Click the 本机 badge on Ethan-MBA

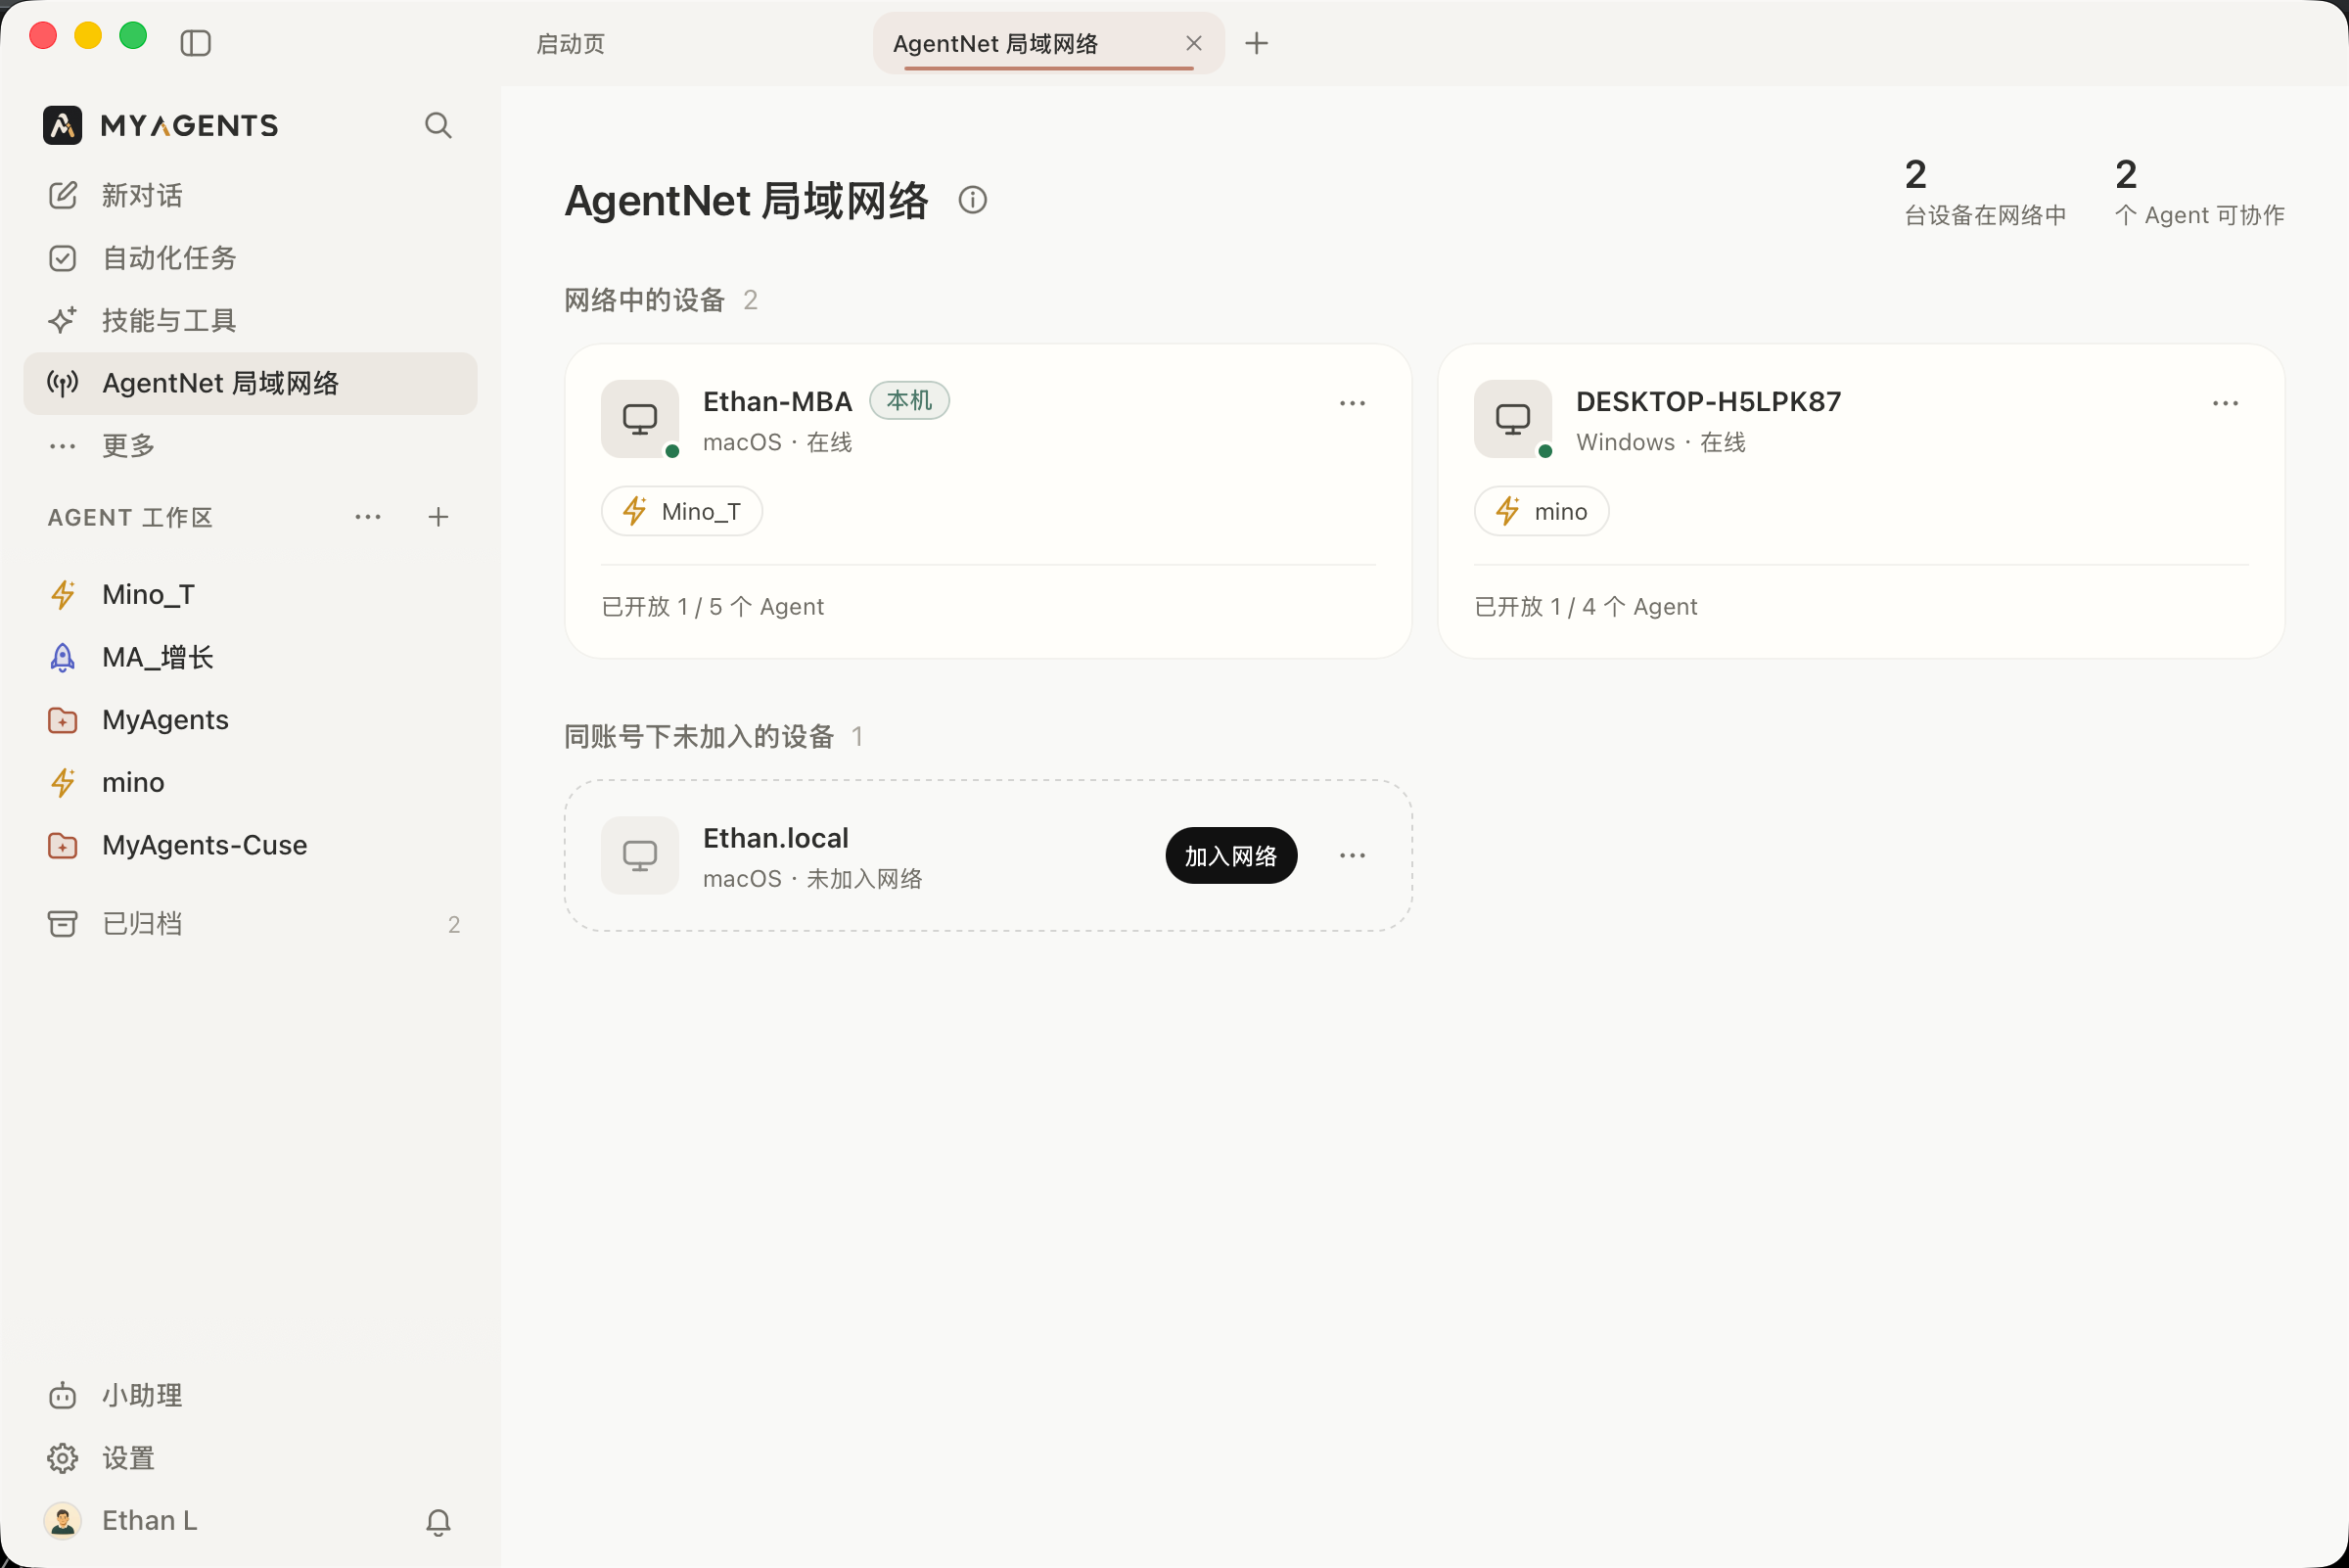(909, 400)
